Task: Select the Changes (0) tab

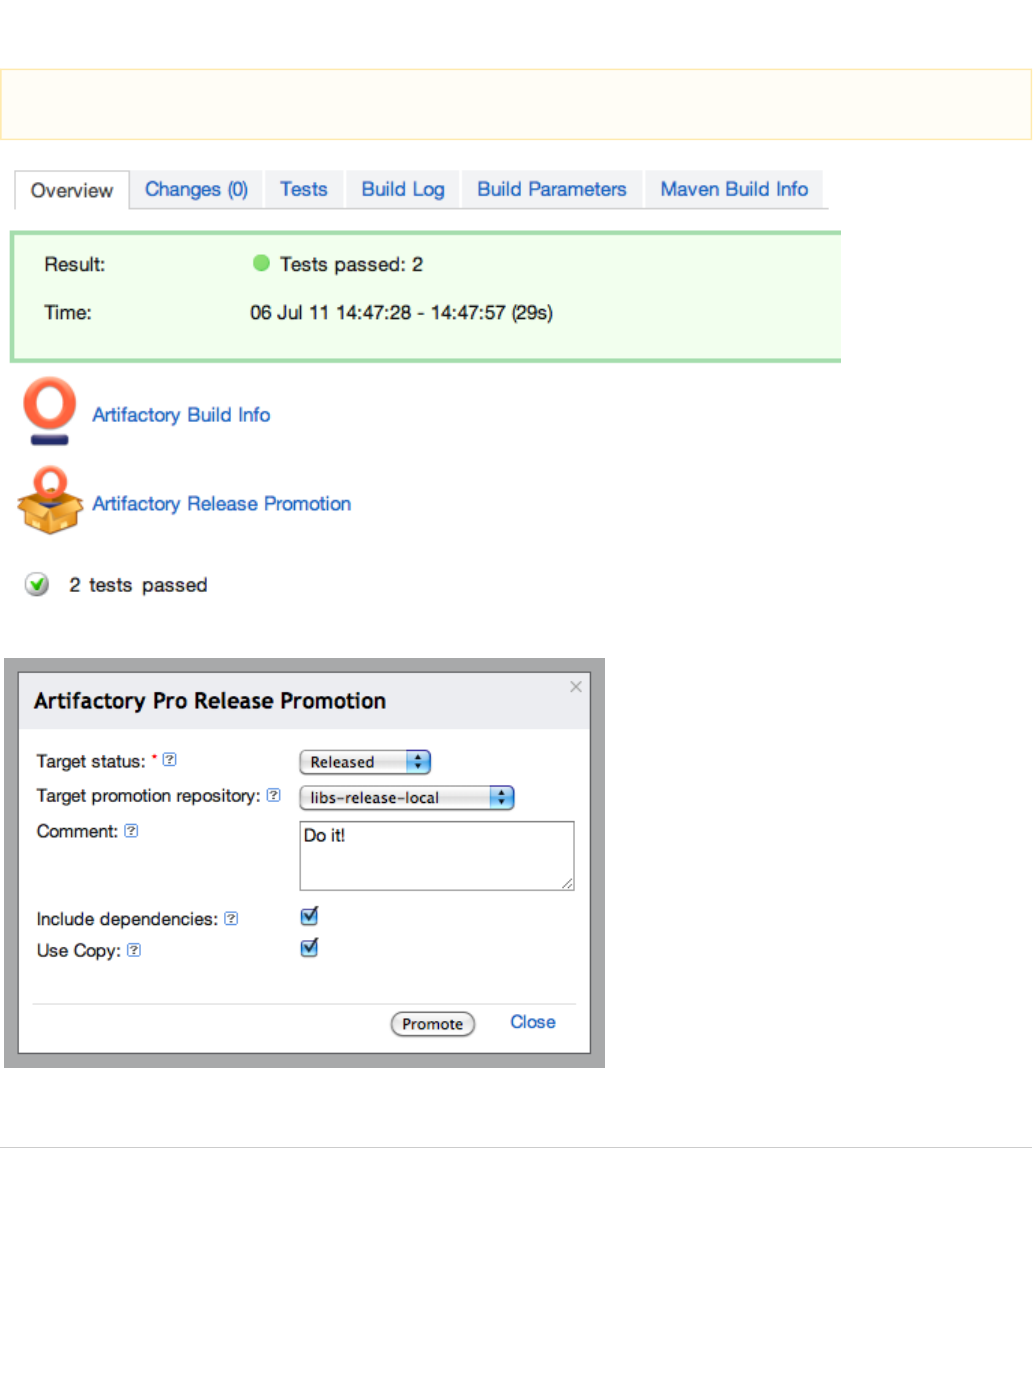Action: tap(196, 189)
